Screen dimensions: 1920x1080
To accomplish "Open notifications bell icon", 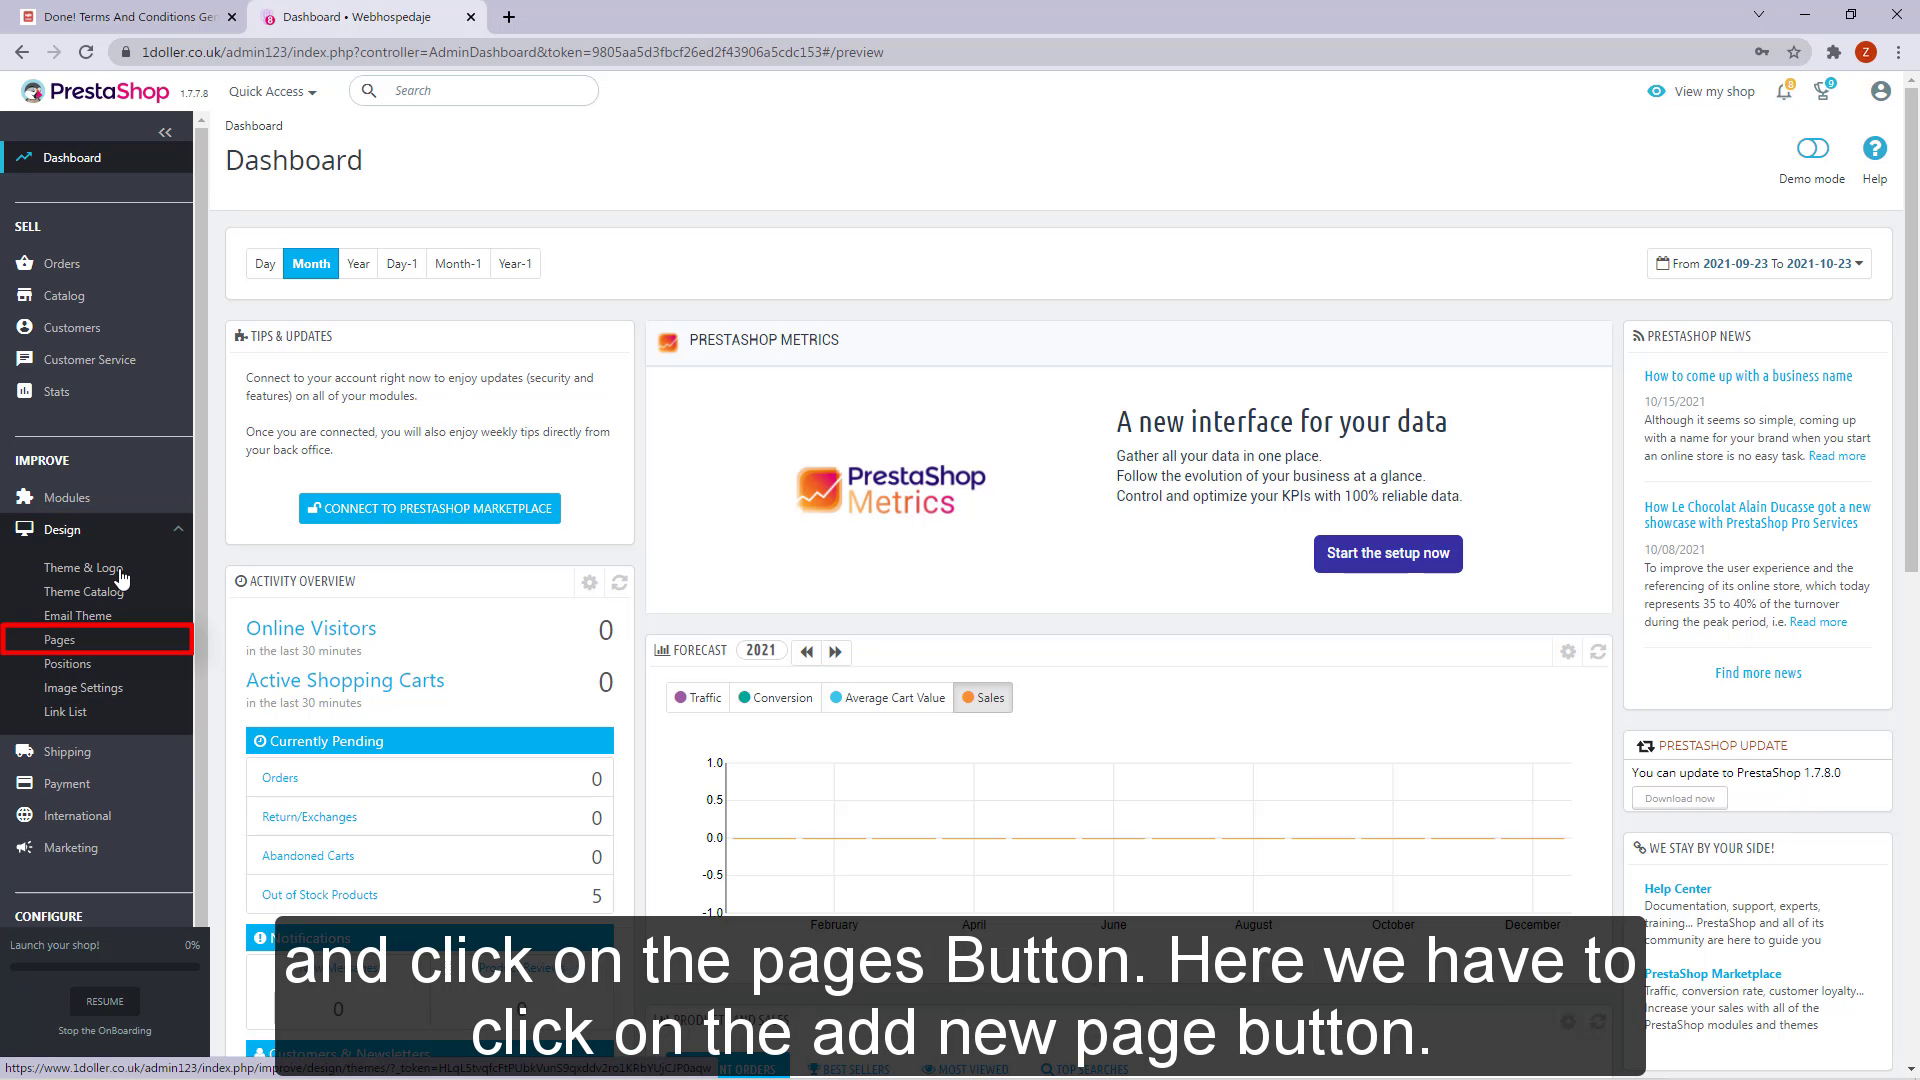I will (x=1784, y=91).
